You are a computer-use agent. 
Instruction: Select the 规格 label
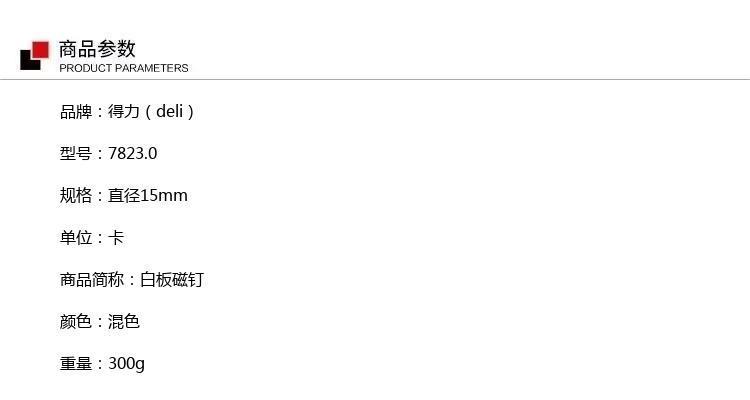(x=76, y=195)
